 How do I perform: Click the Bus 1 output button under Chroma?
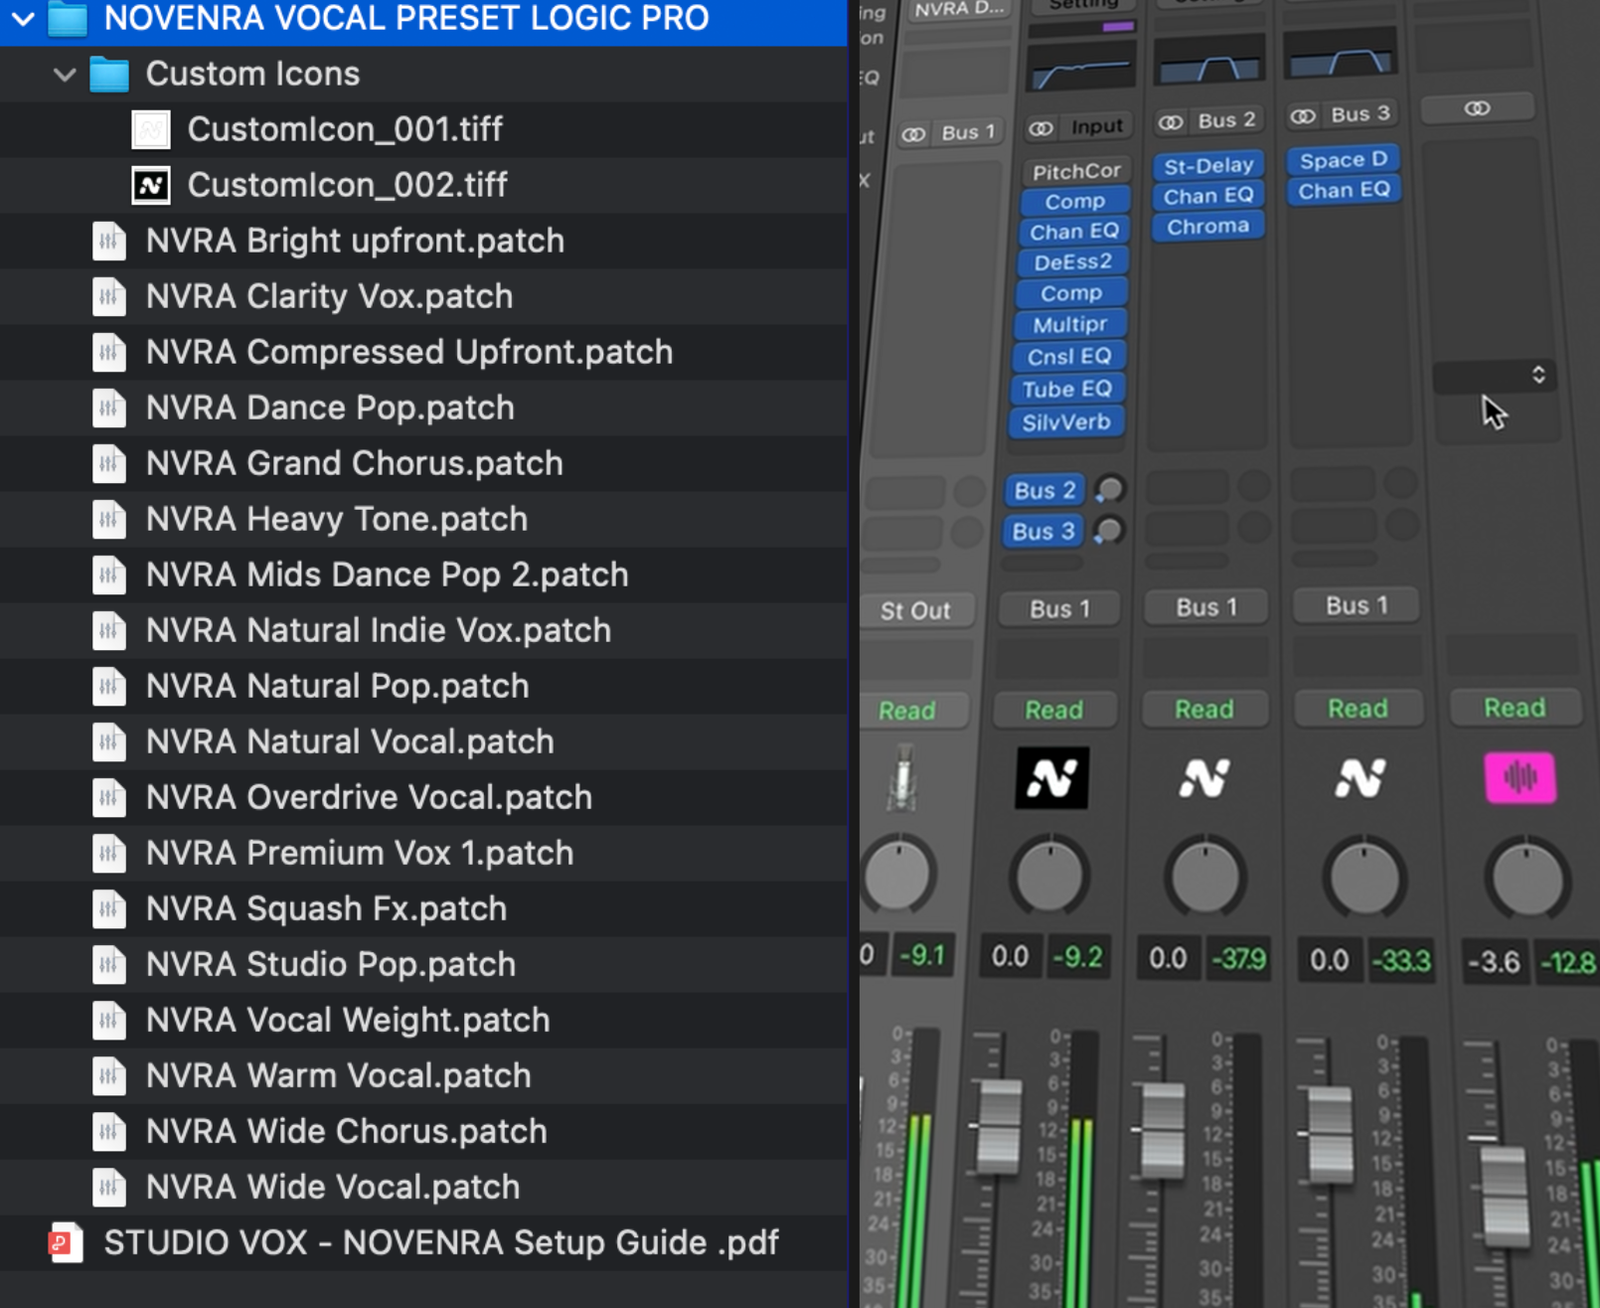[1206, 606]
